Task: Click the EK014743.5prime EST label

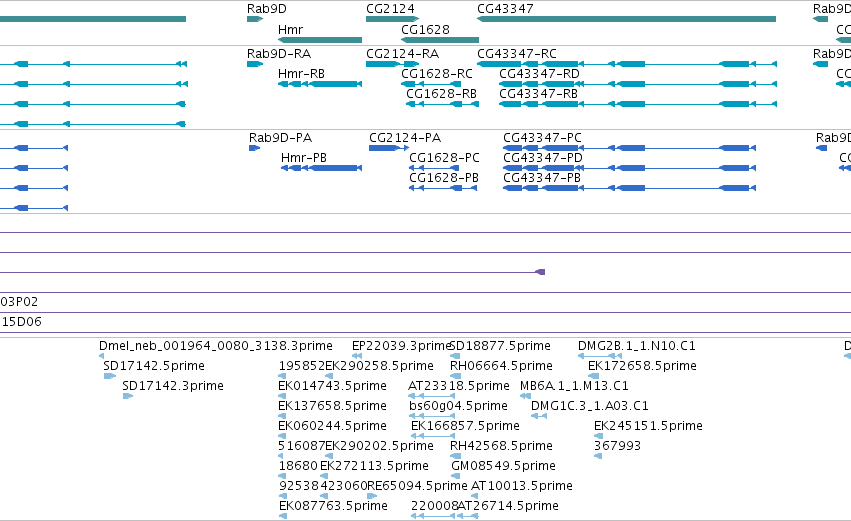Action: (332, 386)
